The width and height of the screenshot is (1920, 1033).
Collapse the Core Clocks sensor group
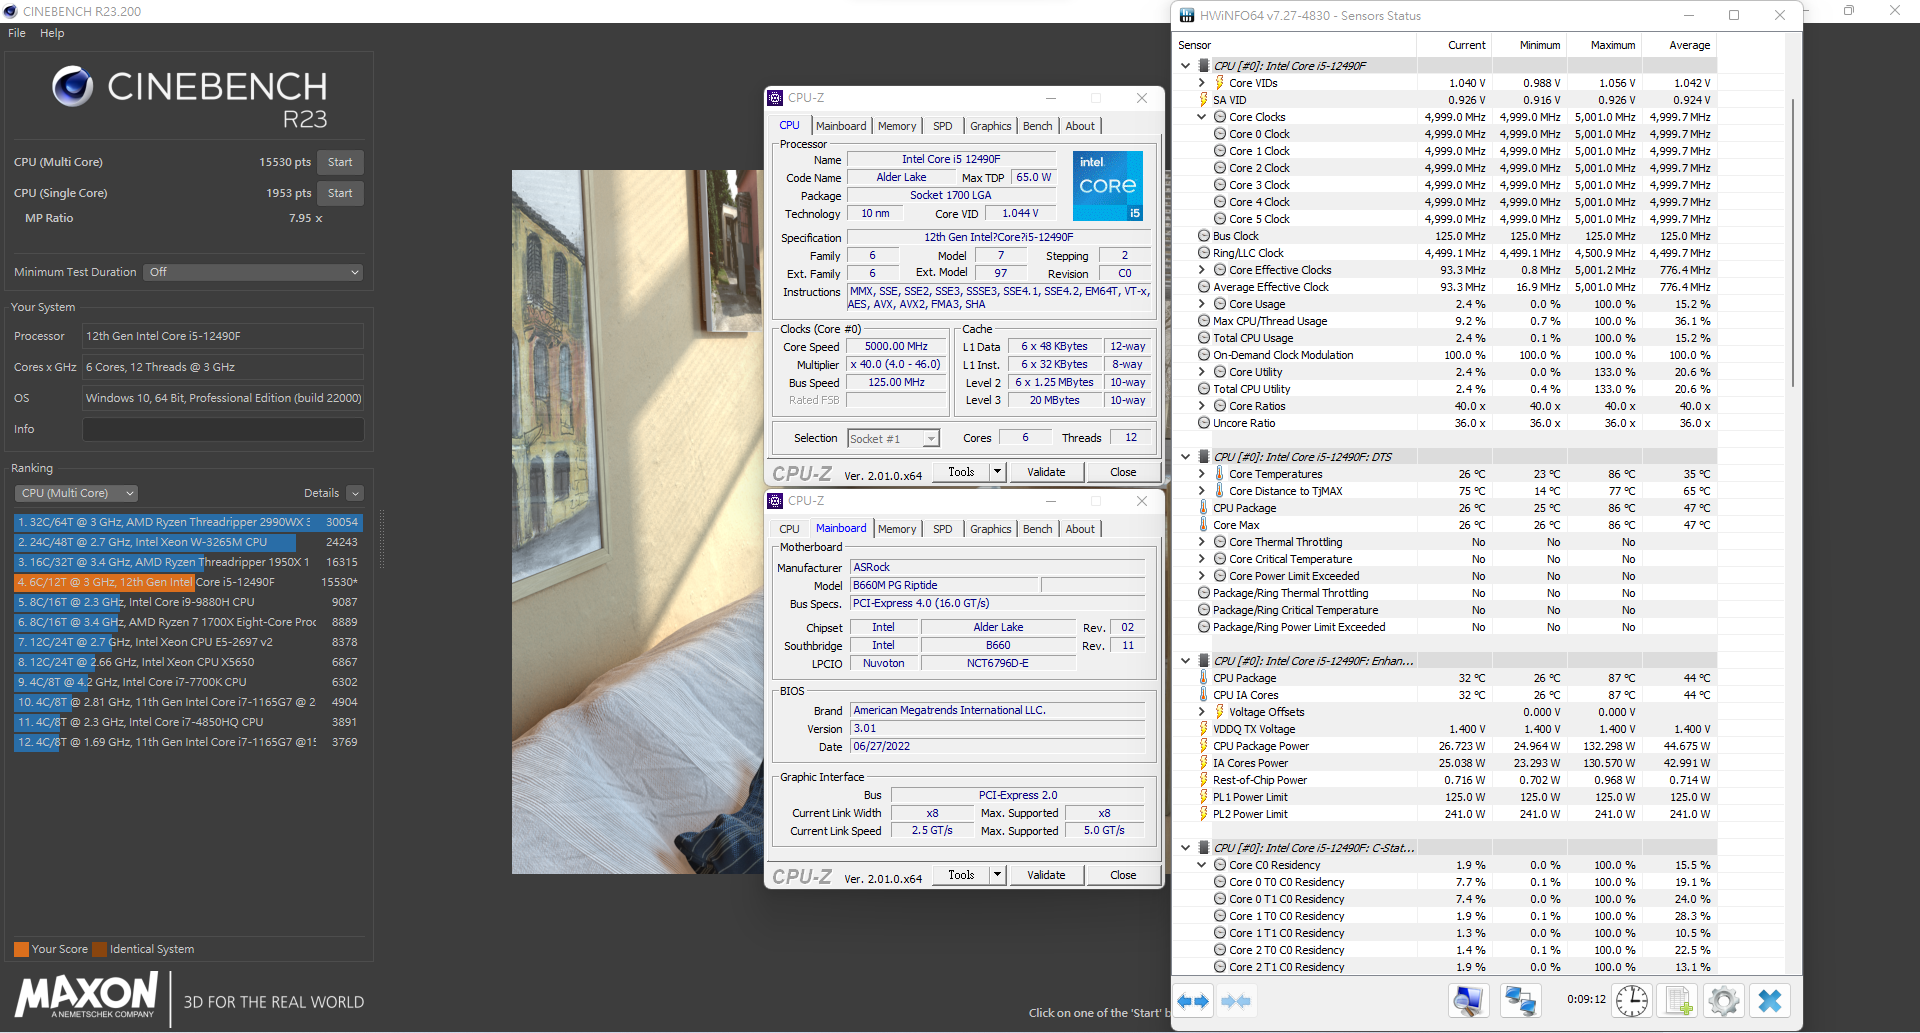(1202, 117)
